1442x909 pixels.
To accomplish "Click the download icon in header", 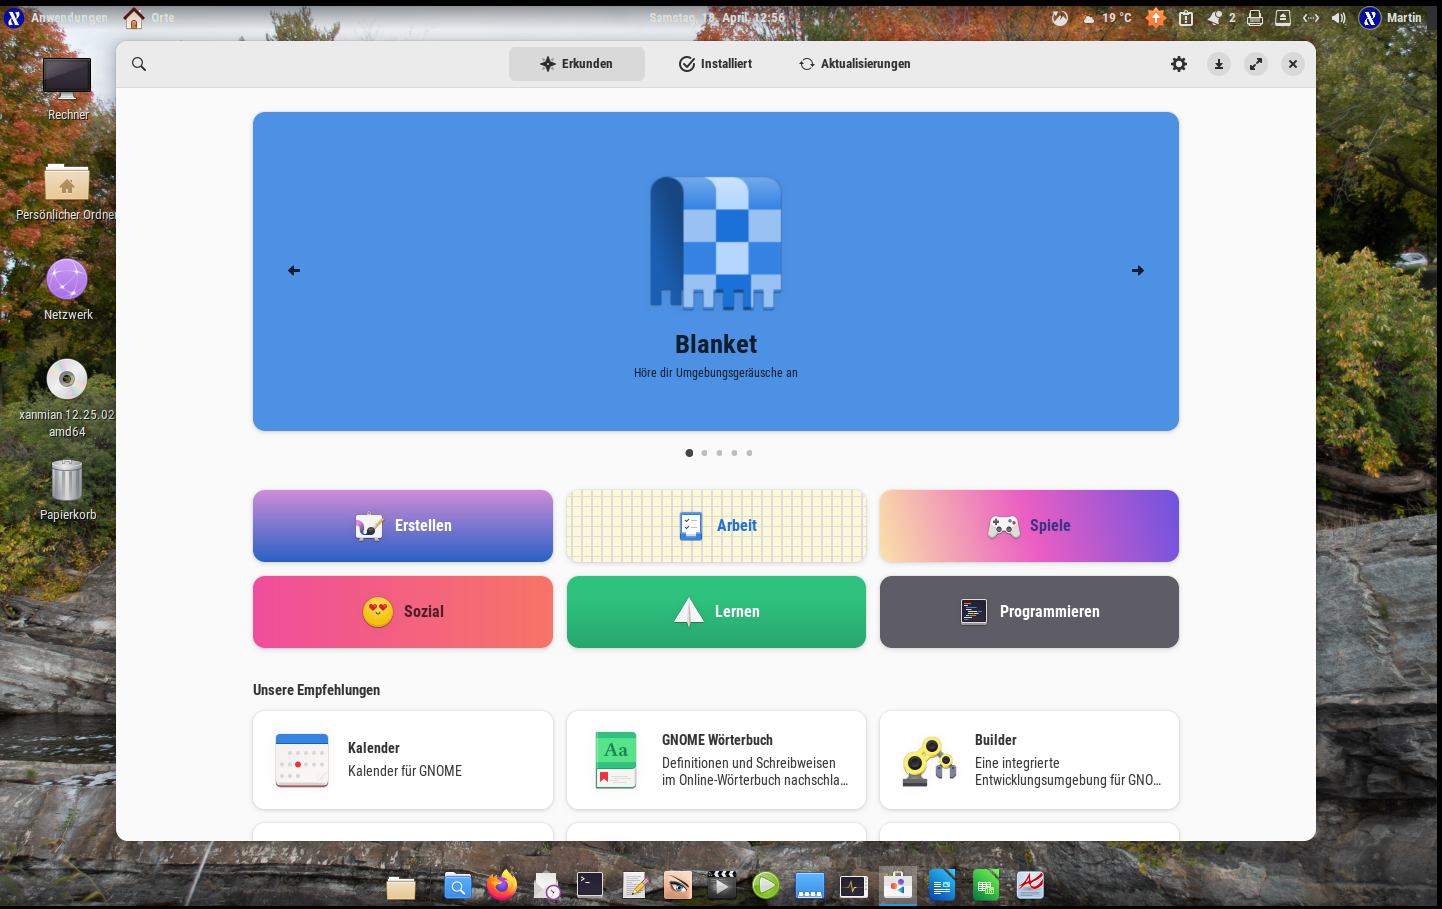I will [1218, 64].
